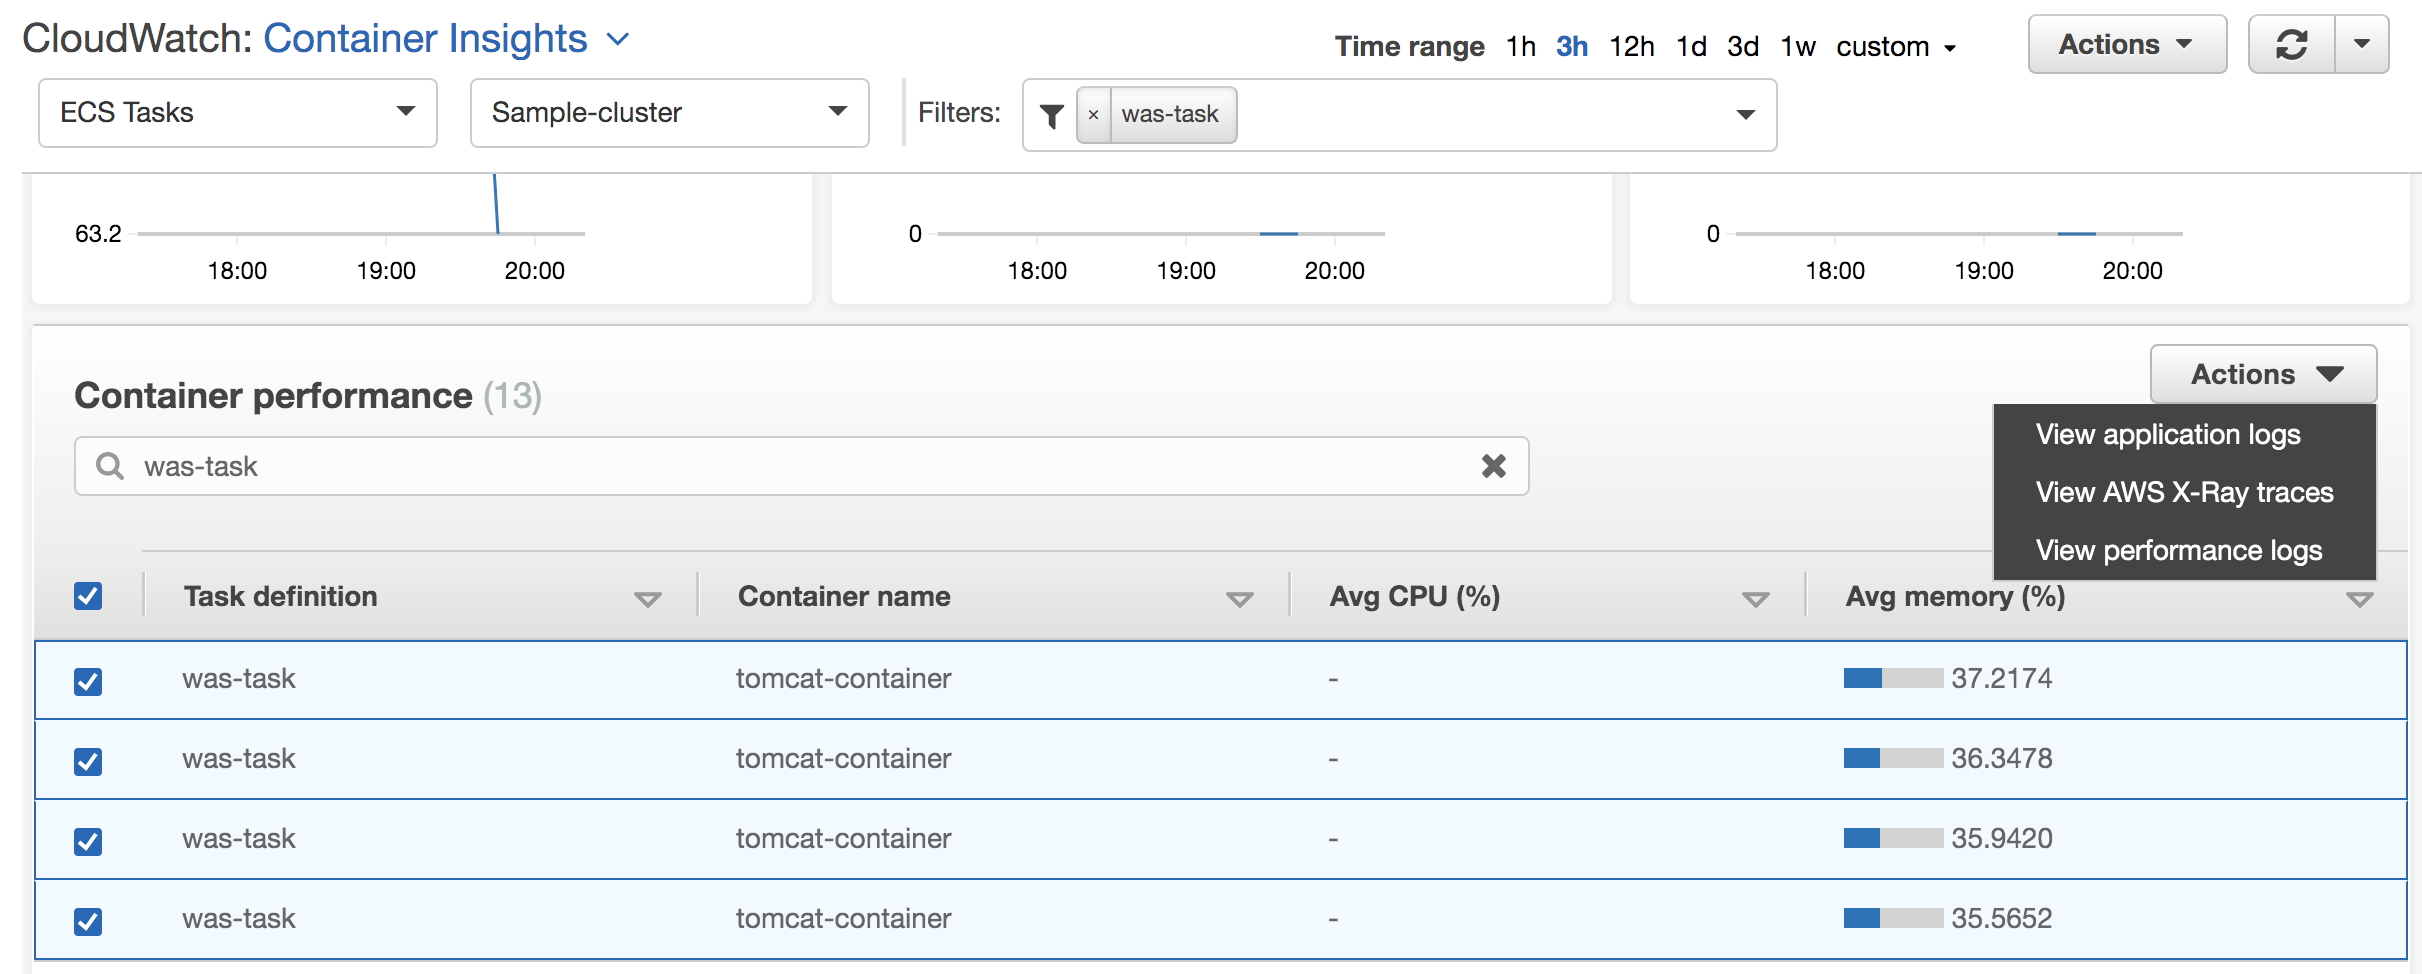Image resolution: width=2422 pixels, height=974 pixels.
Task: Uncheck the row with memory 35.9420
Action: (x=88, y=842)
